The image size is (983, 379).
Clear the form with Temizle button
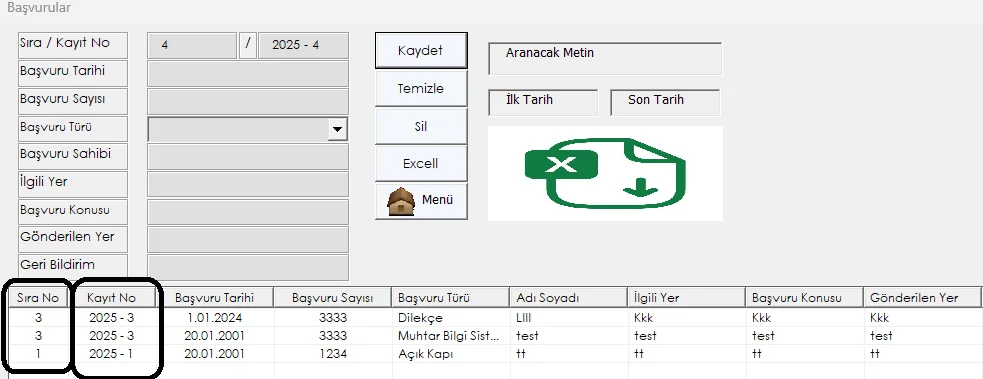(x=421, y=88)
